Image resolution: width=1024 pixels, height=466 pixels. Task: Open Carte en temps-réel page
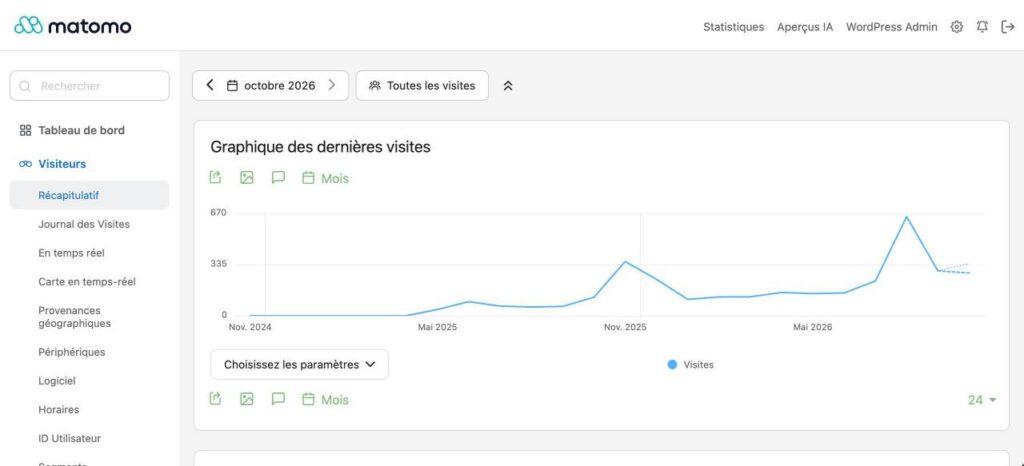click(87, 281)
